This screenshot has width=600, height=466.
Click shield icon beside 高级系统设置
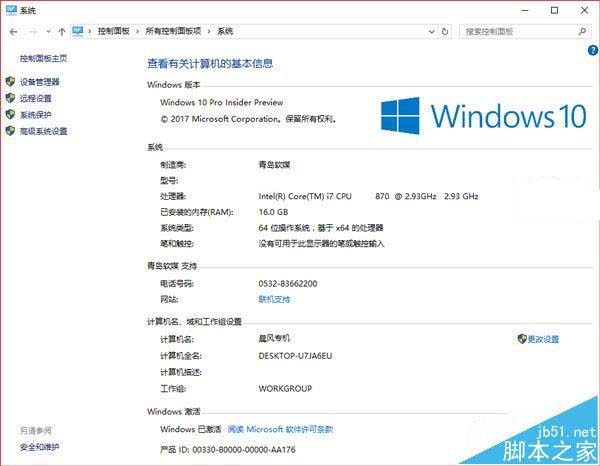10,130
